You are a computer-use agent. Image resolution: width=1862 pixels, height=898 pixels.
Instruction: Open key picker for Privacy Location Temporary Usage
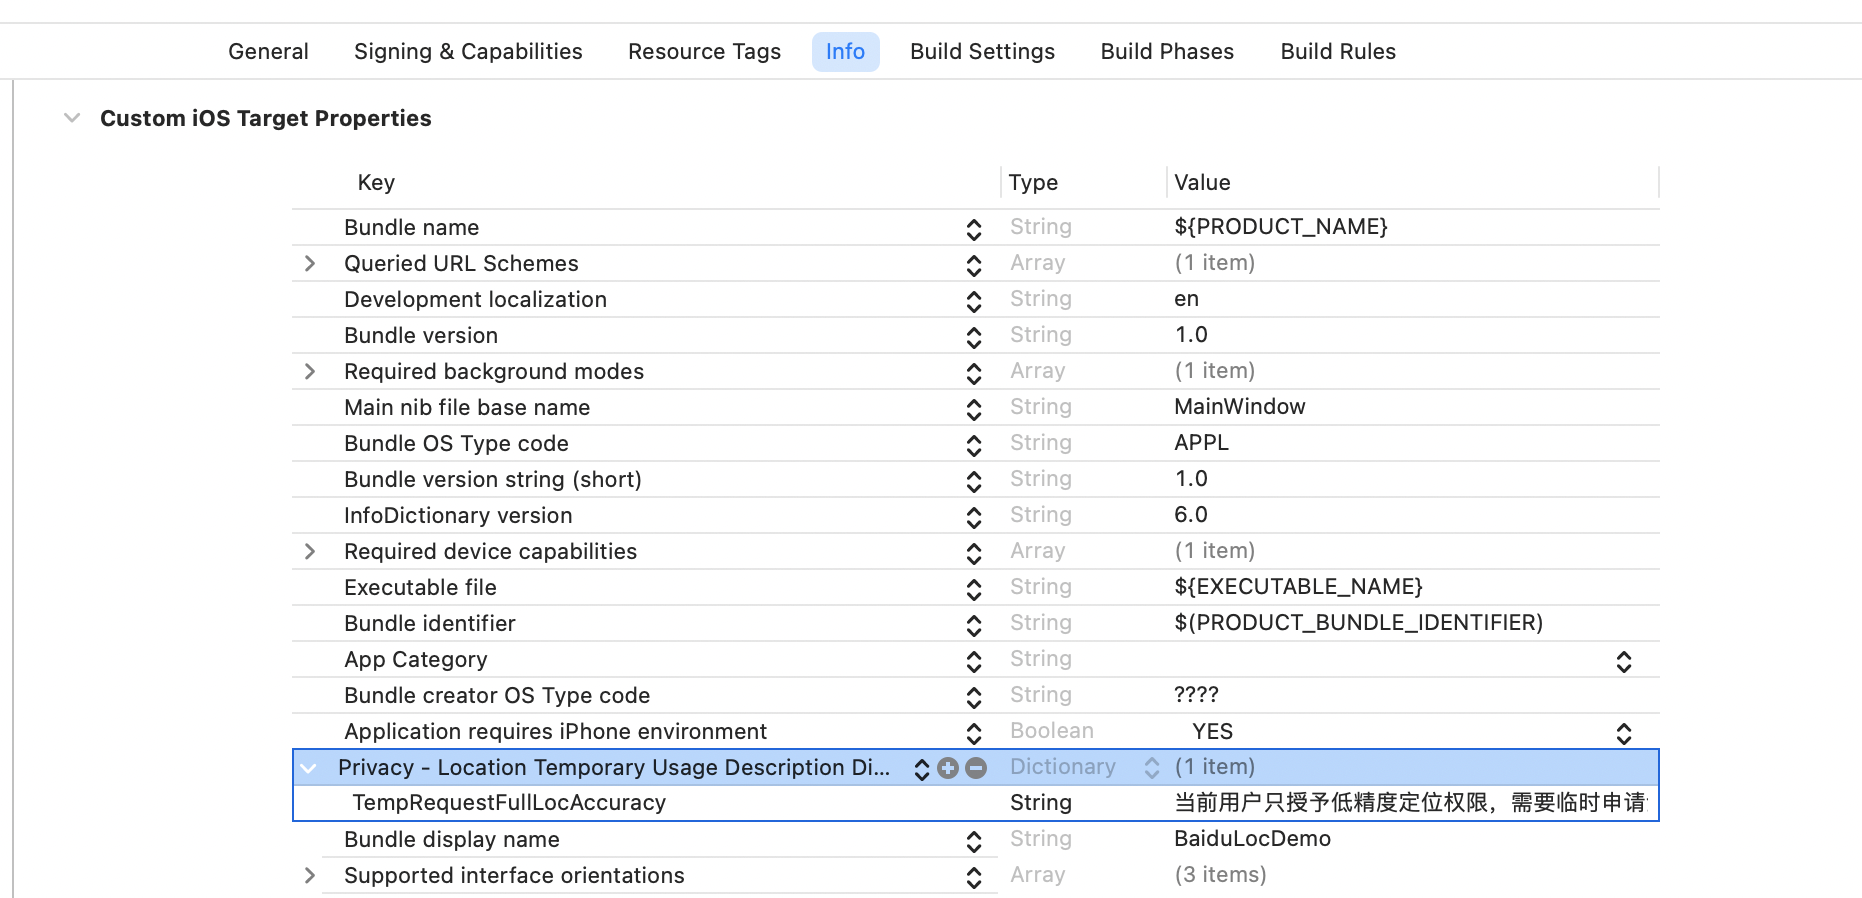(921, 768)
